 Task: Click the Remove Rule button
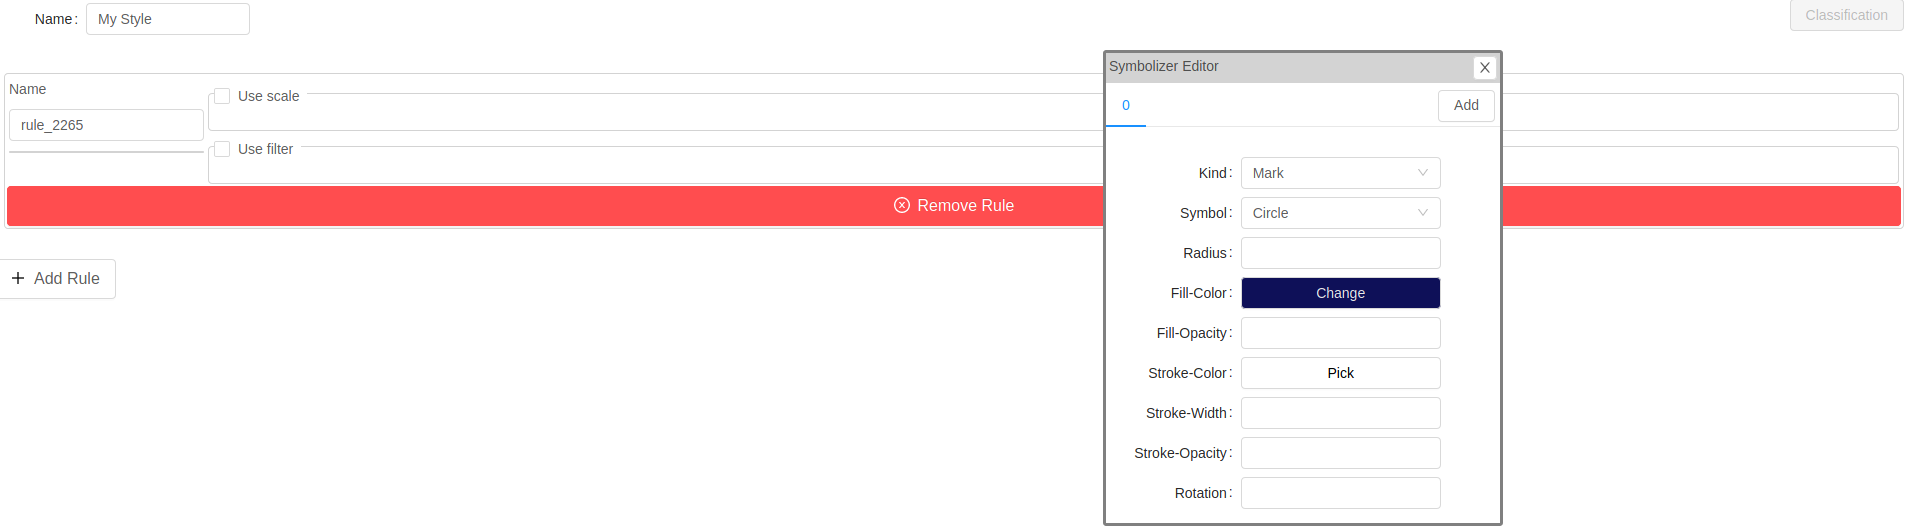953,206
